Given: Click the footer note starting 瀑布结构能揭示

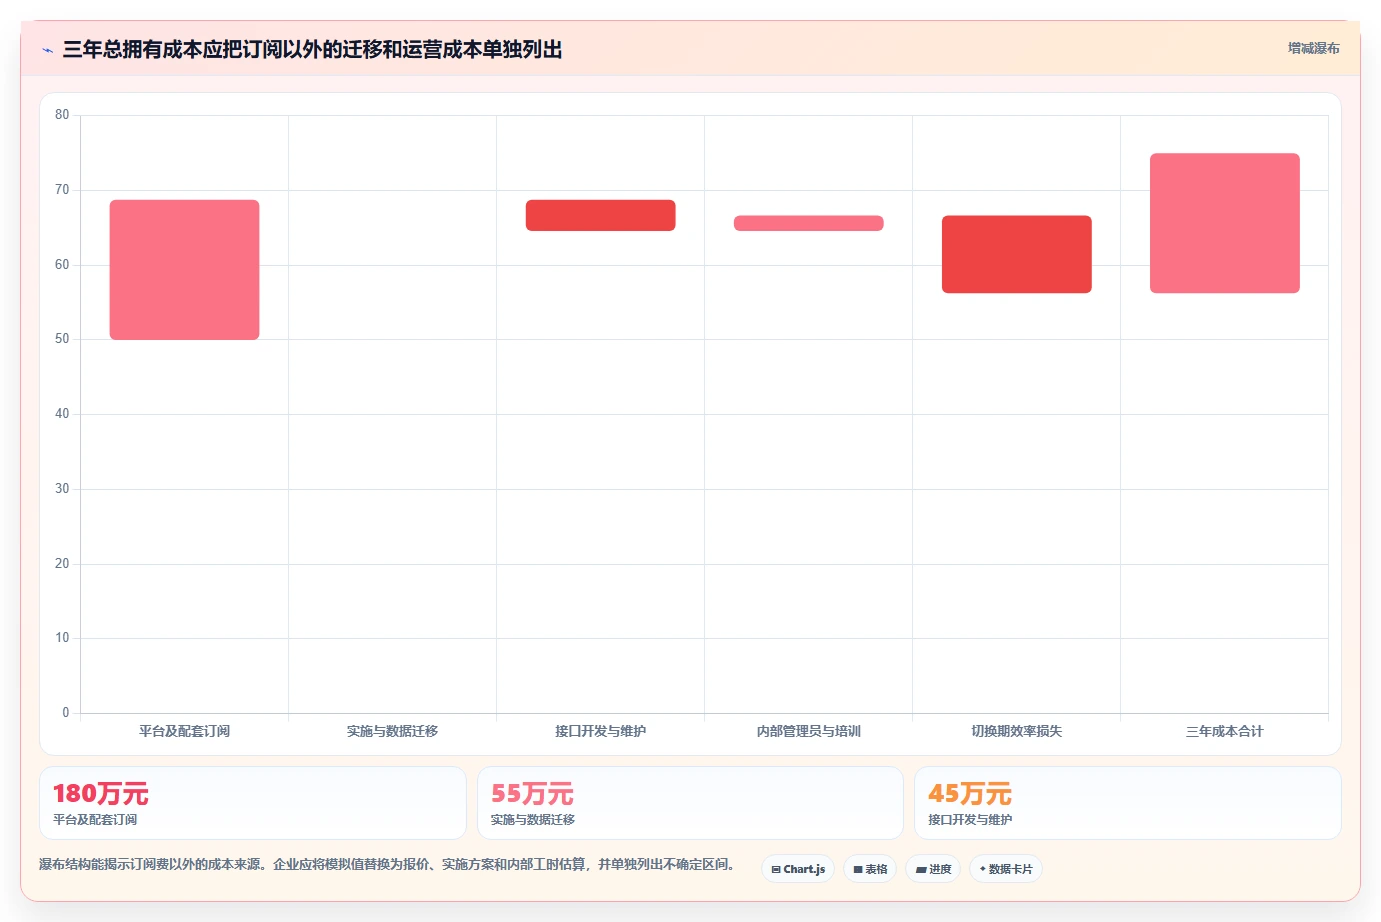Looking at the screenshot, I should [x=387, y=864].
